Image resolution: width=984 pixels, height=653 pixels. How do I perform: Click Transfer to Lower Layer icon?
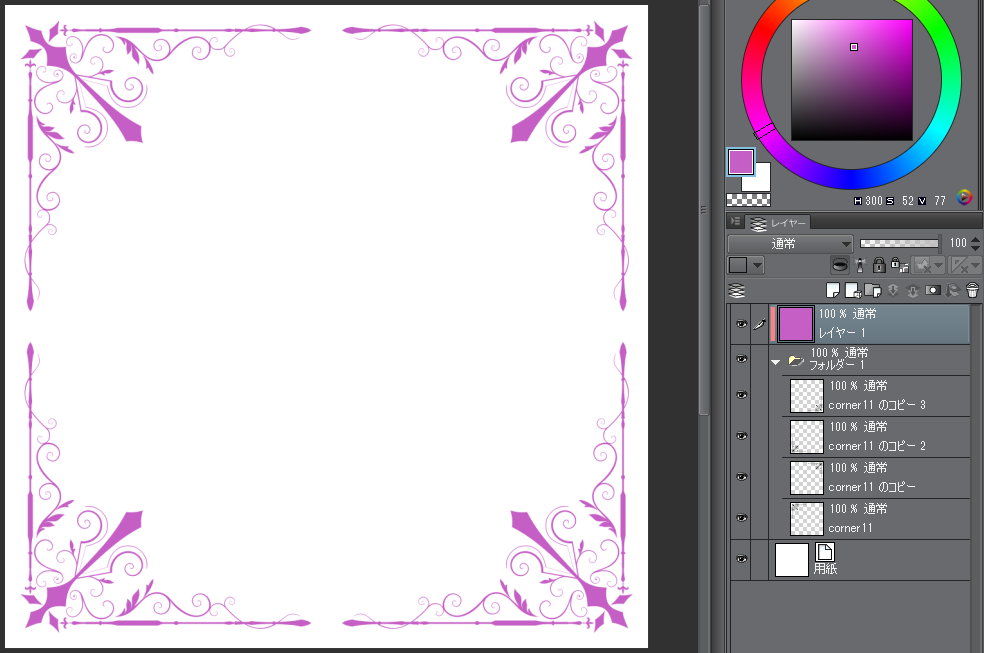(x=893, y=290)
